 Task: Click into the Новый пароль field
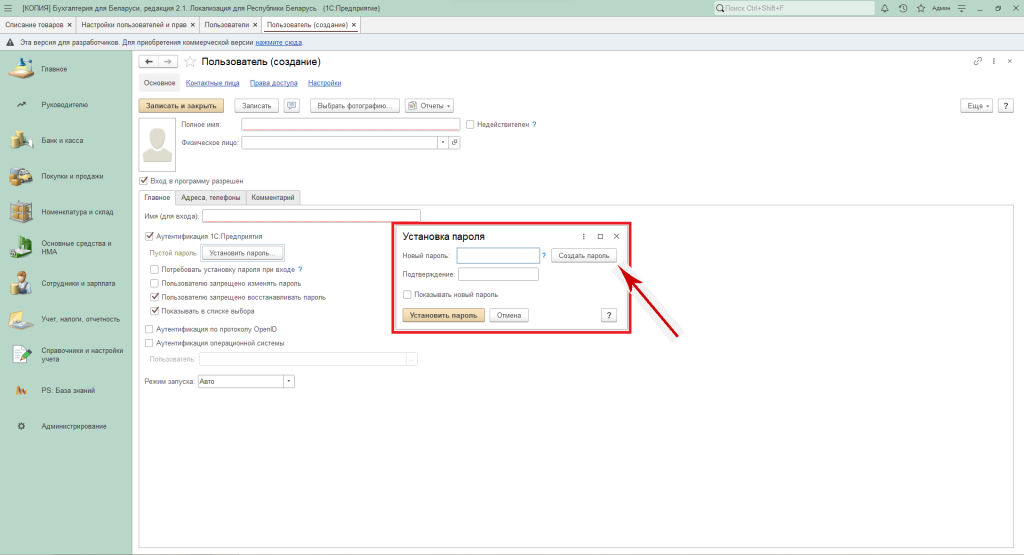tap(497, 256)
